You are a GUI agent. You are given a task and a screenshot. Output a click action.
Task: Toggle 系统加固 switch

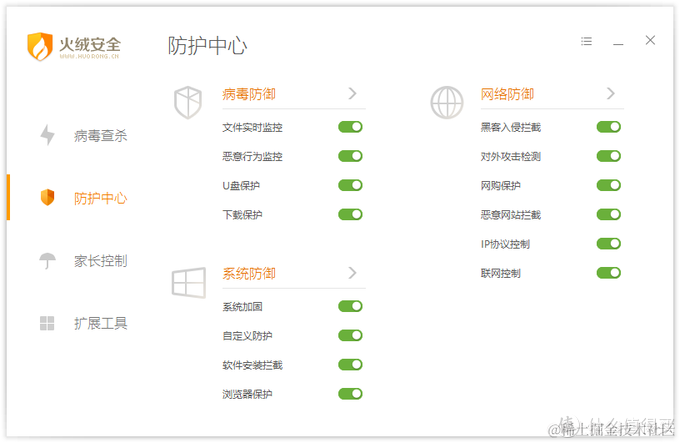(350, 306)
